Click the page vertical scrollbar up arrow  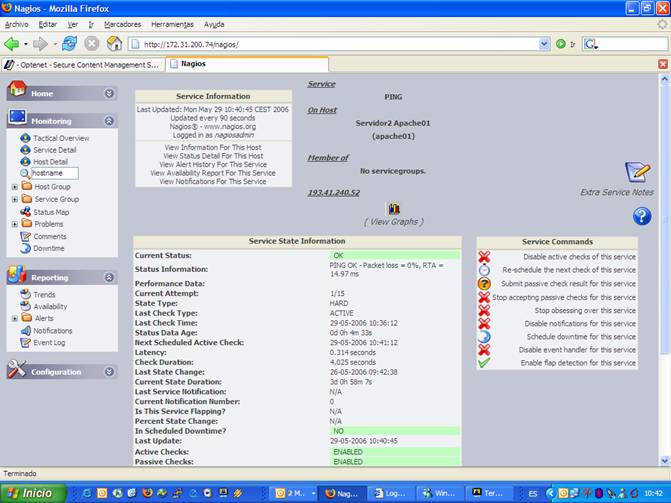click(x=665, y=79)
